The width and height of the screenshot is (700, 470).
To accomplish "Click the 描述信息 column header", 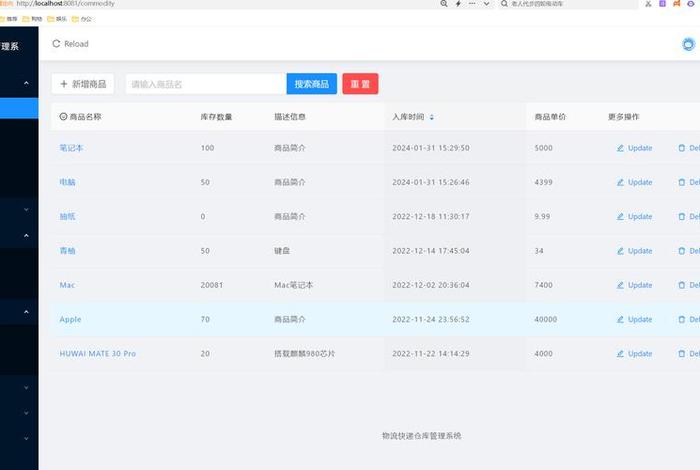I will coord(290,117).
